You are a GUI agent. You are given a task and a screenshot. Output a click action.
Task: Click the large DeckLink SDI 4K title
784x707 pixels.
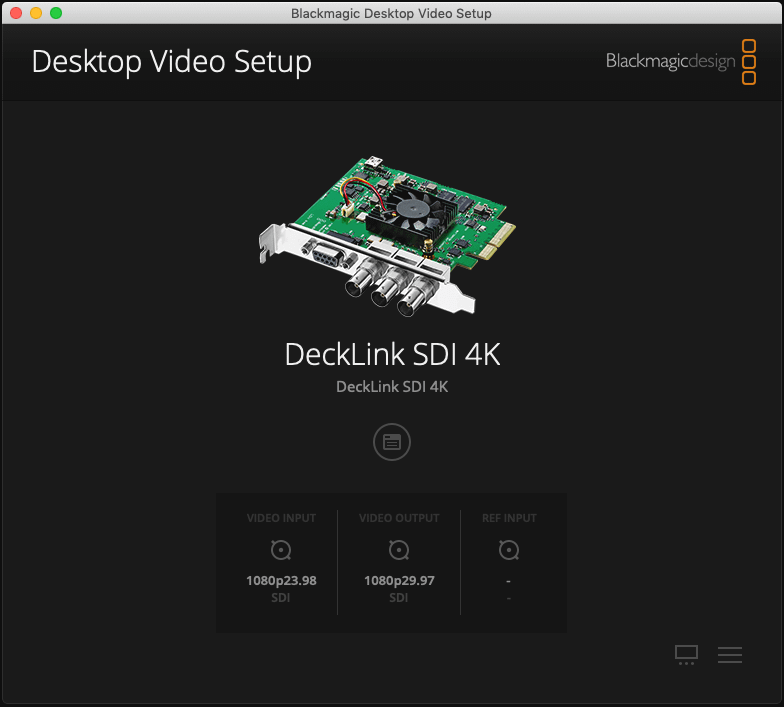392,354
